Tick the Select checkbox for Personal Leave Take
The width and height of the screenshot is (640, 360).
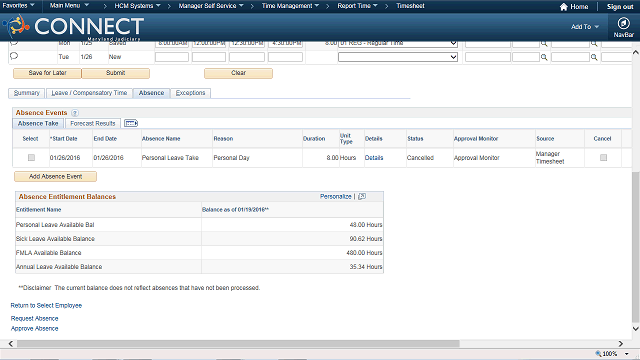tap(31, 158)
